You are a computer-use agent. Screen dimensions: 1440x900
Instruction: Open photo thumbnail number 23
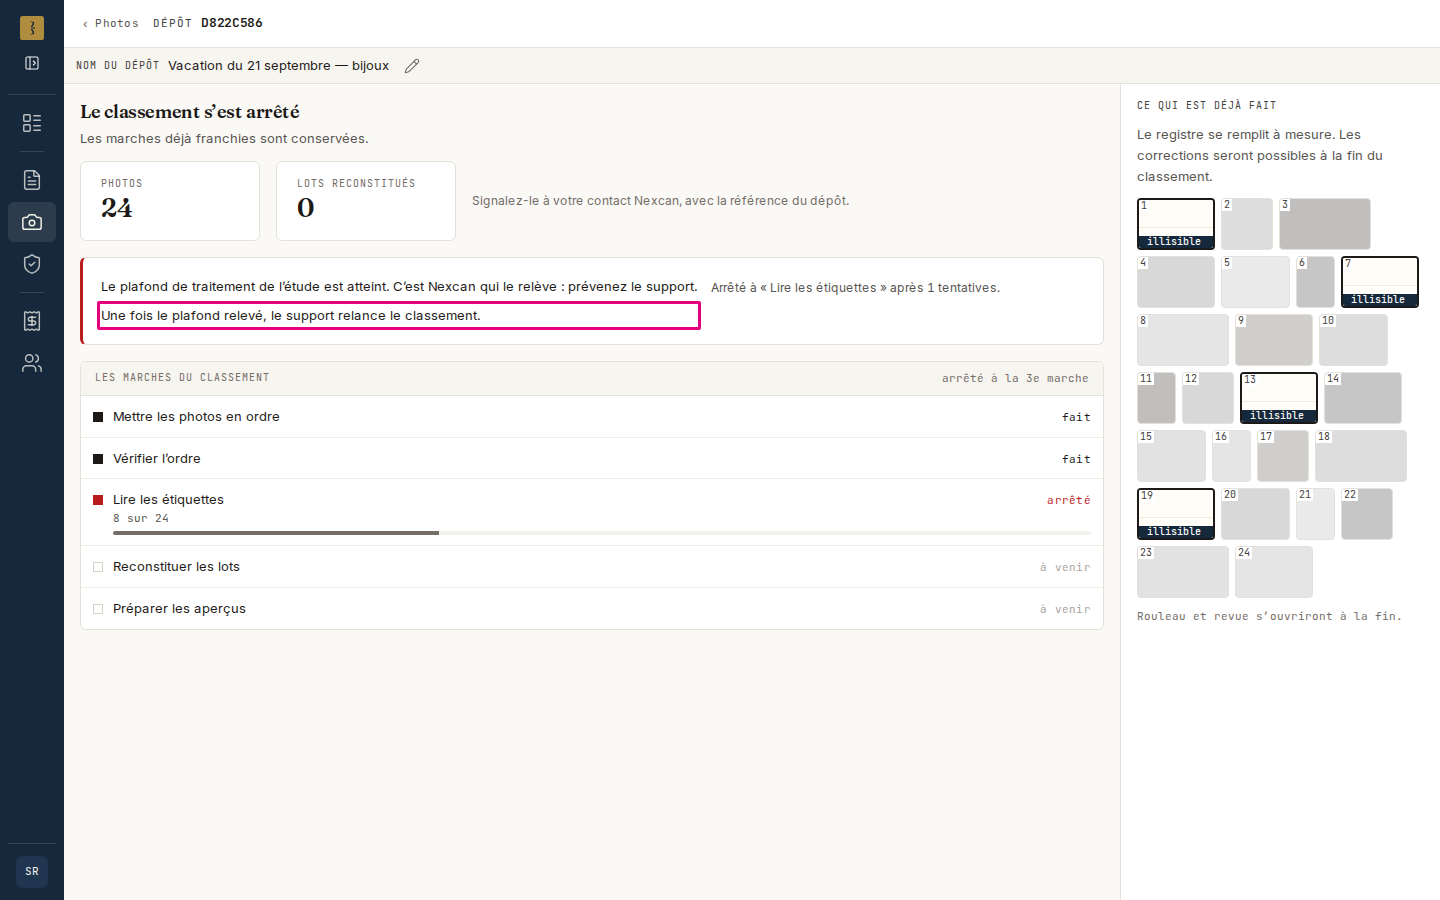(x=1183, y=572)
